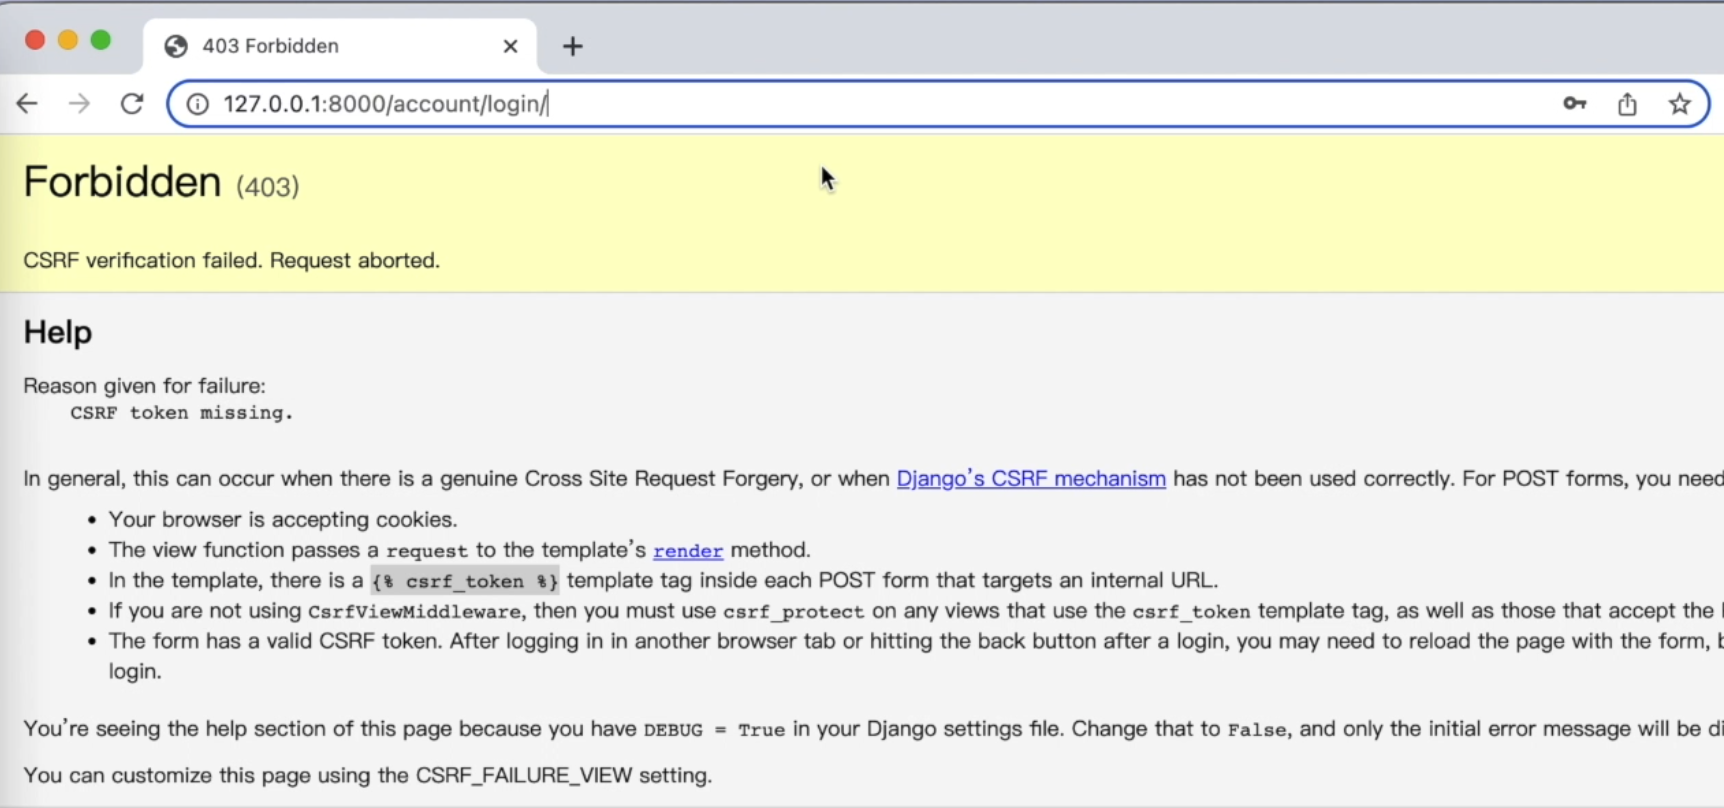The height and width of the screenshot is (808, 1724).
Task: Minimize the browser window with yellow button
Action: point(68,40)
